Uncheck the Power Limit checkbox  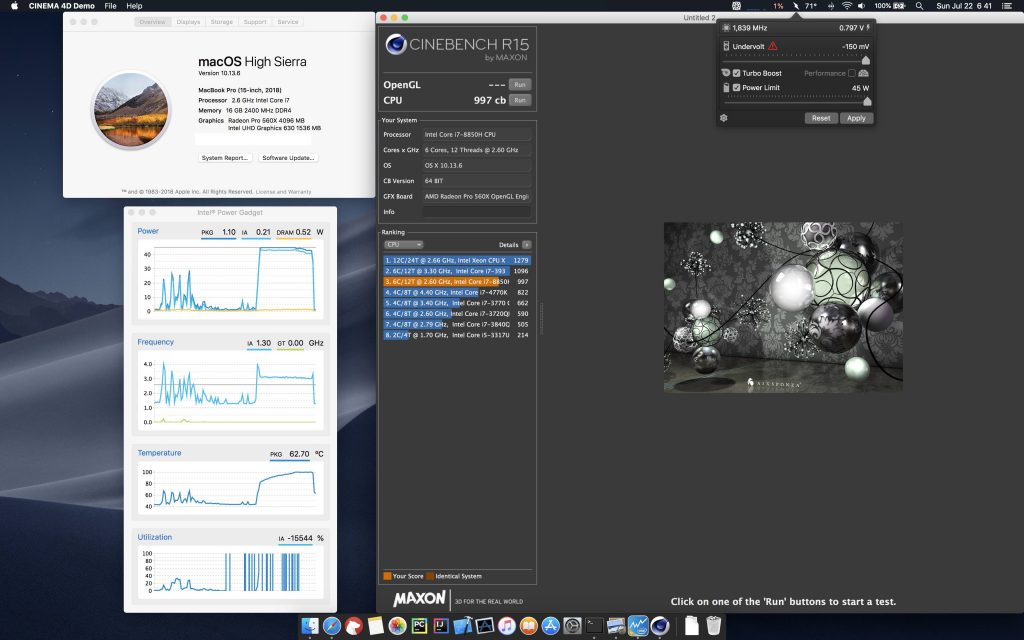click(x=737, y=88)
